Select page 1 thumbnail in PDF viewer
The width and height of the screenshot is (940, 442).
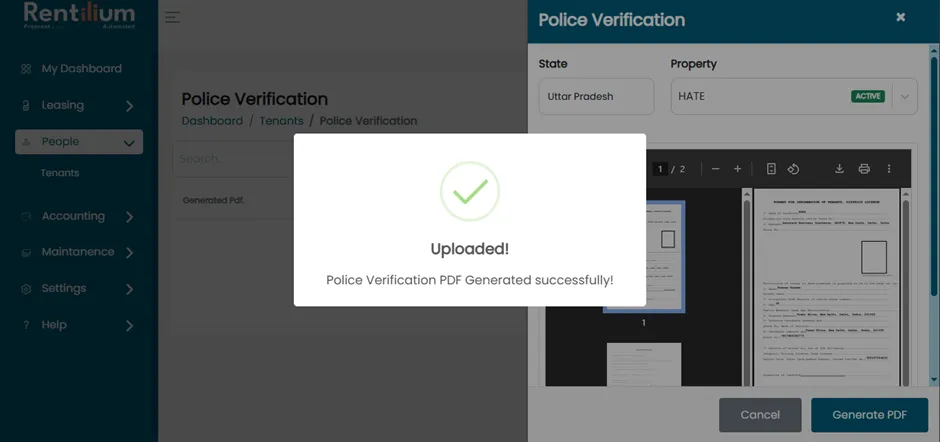click(643, 257)
